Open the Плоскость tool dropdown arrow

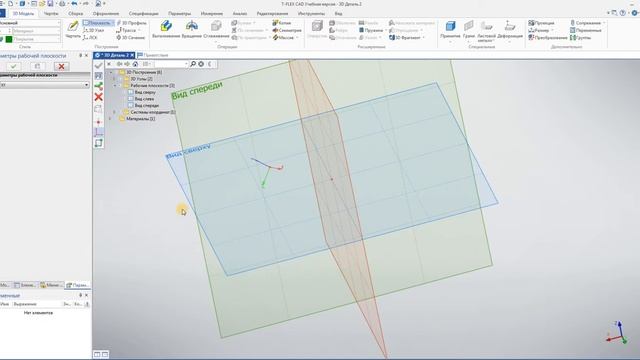112,23
